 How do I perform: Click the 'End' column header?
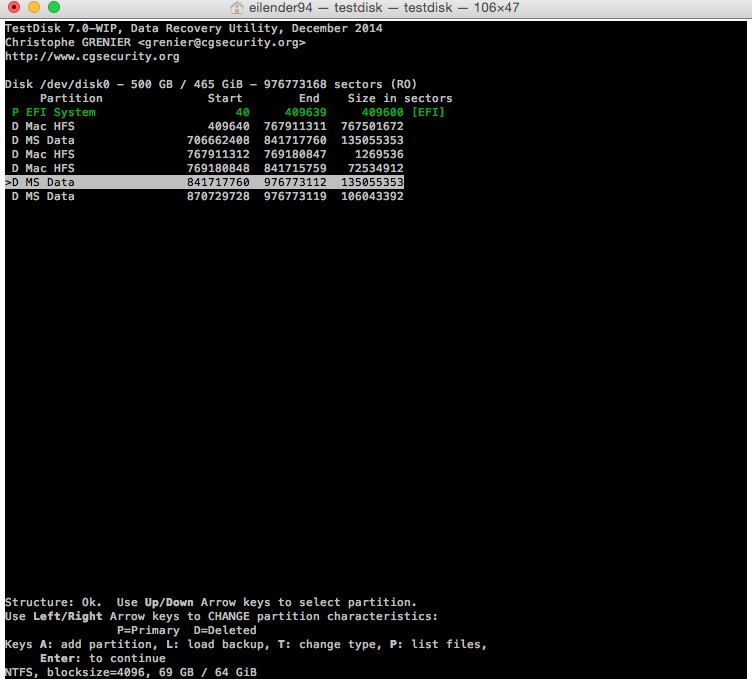(309, 98)
